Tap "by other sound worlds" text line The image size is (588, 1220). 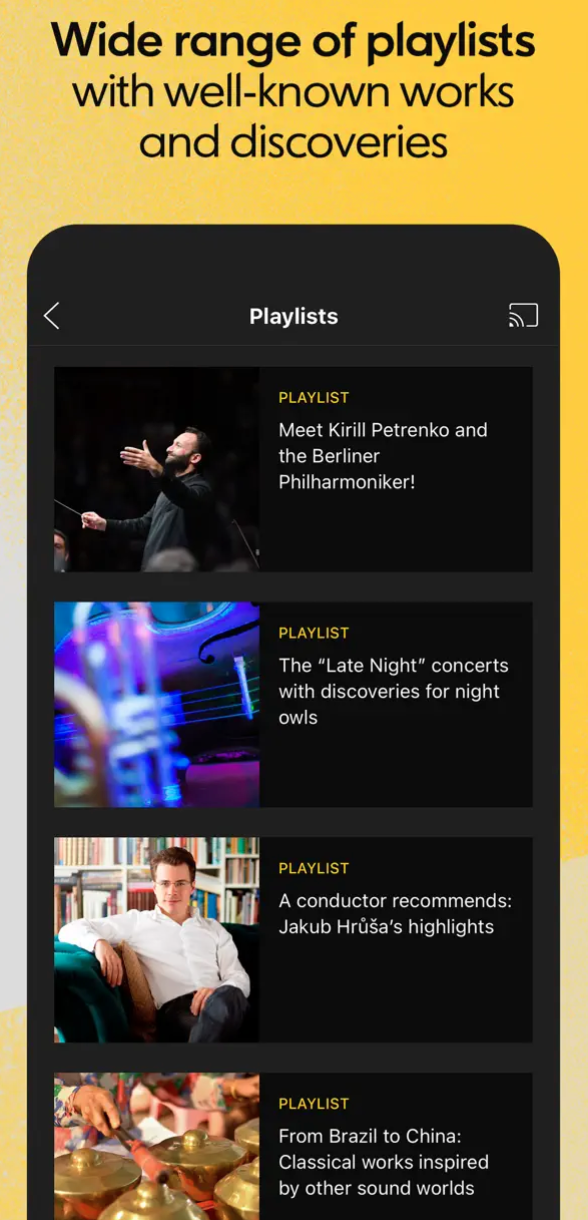[x=376, y=1188]
